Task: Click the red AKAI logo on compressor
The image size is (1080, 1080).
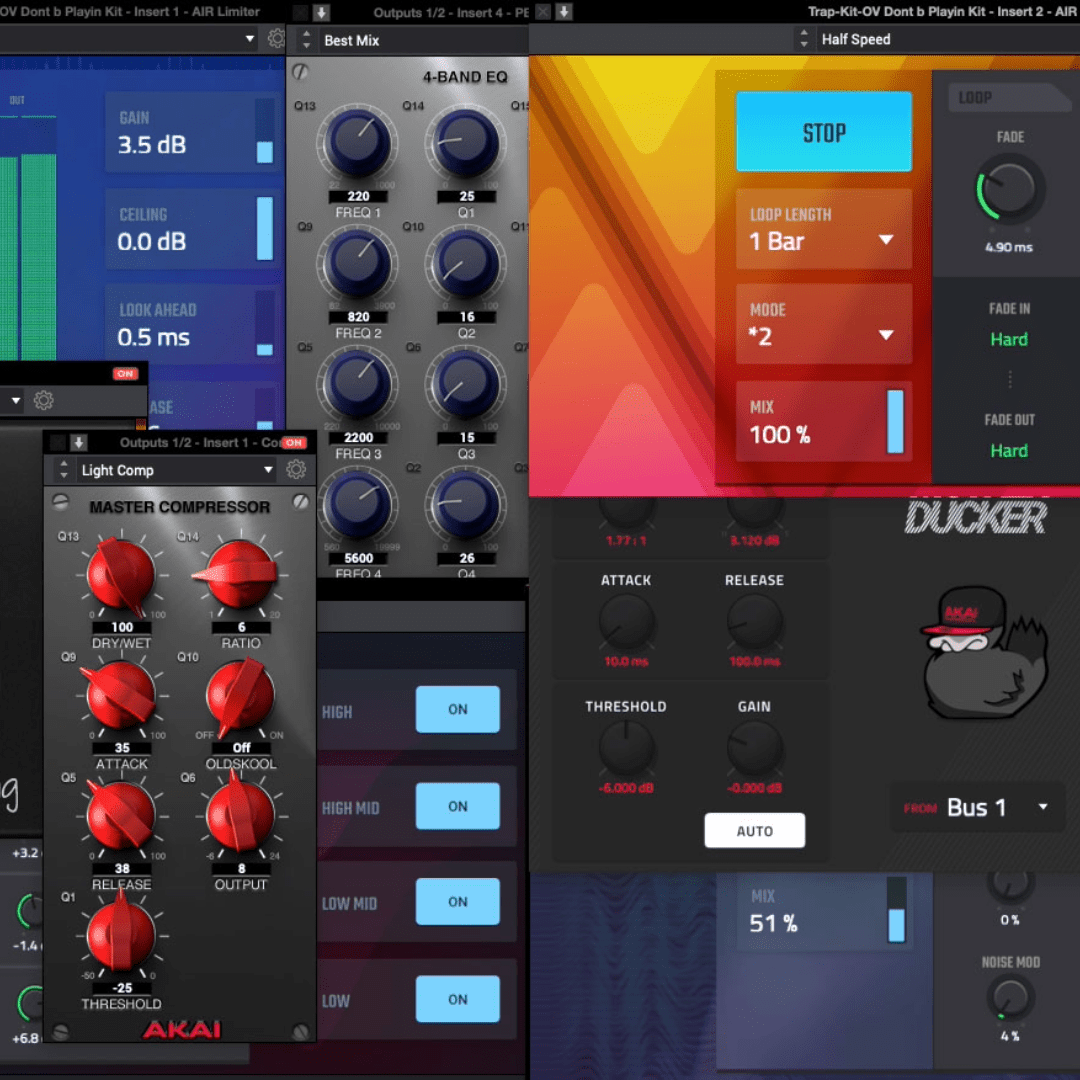Action: click(180, 1029)
